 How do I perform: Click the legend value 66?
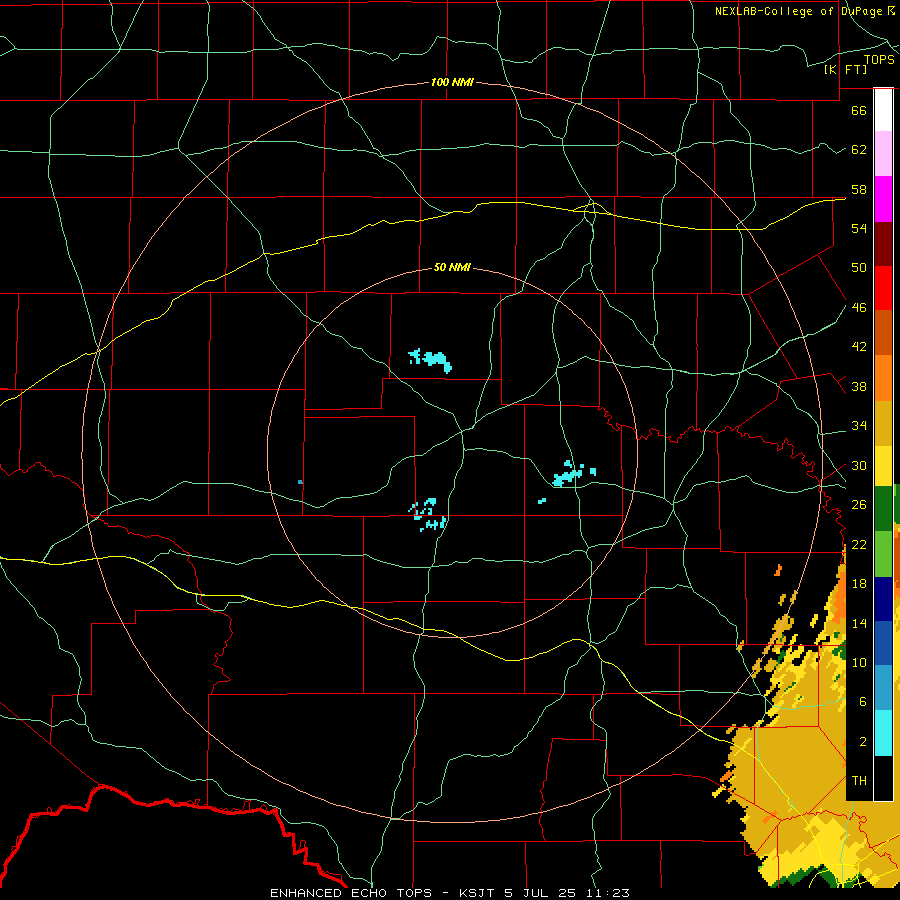point(859,110)
